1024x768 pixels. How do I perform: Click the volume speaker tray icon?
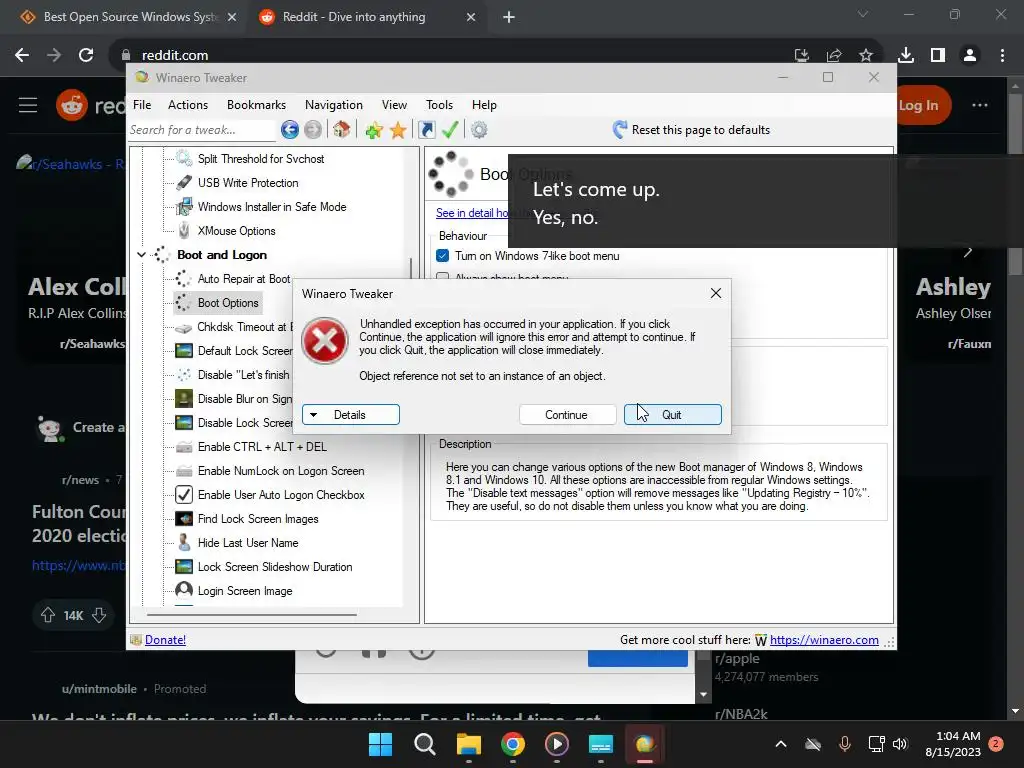(900, 744)
